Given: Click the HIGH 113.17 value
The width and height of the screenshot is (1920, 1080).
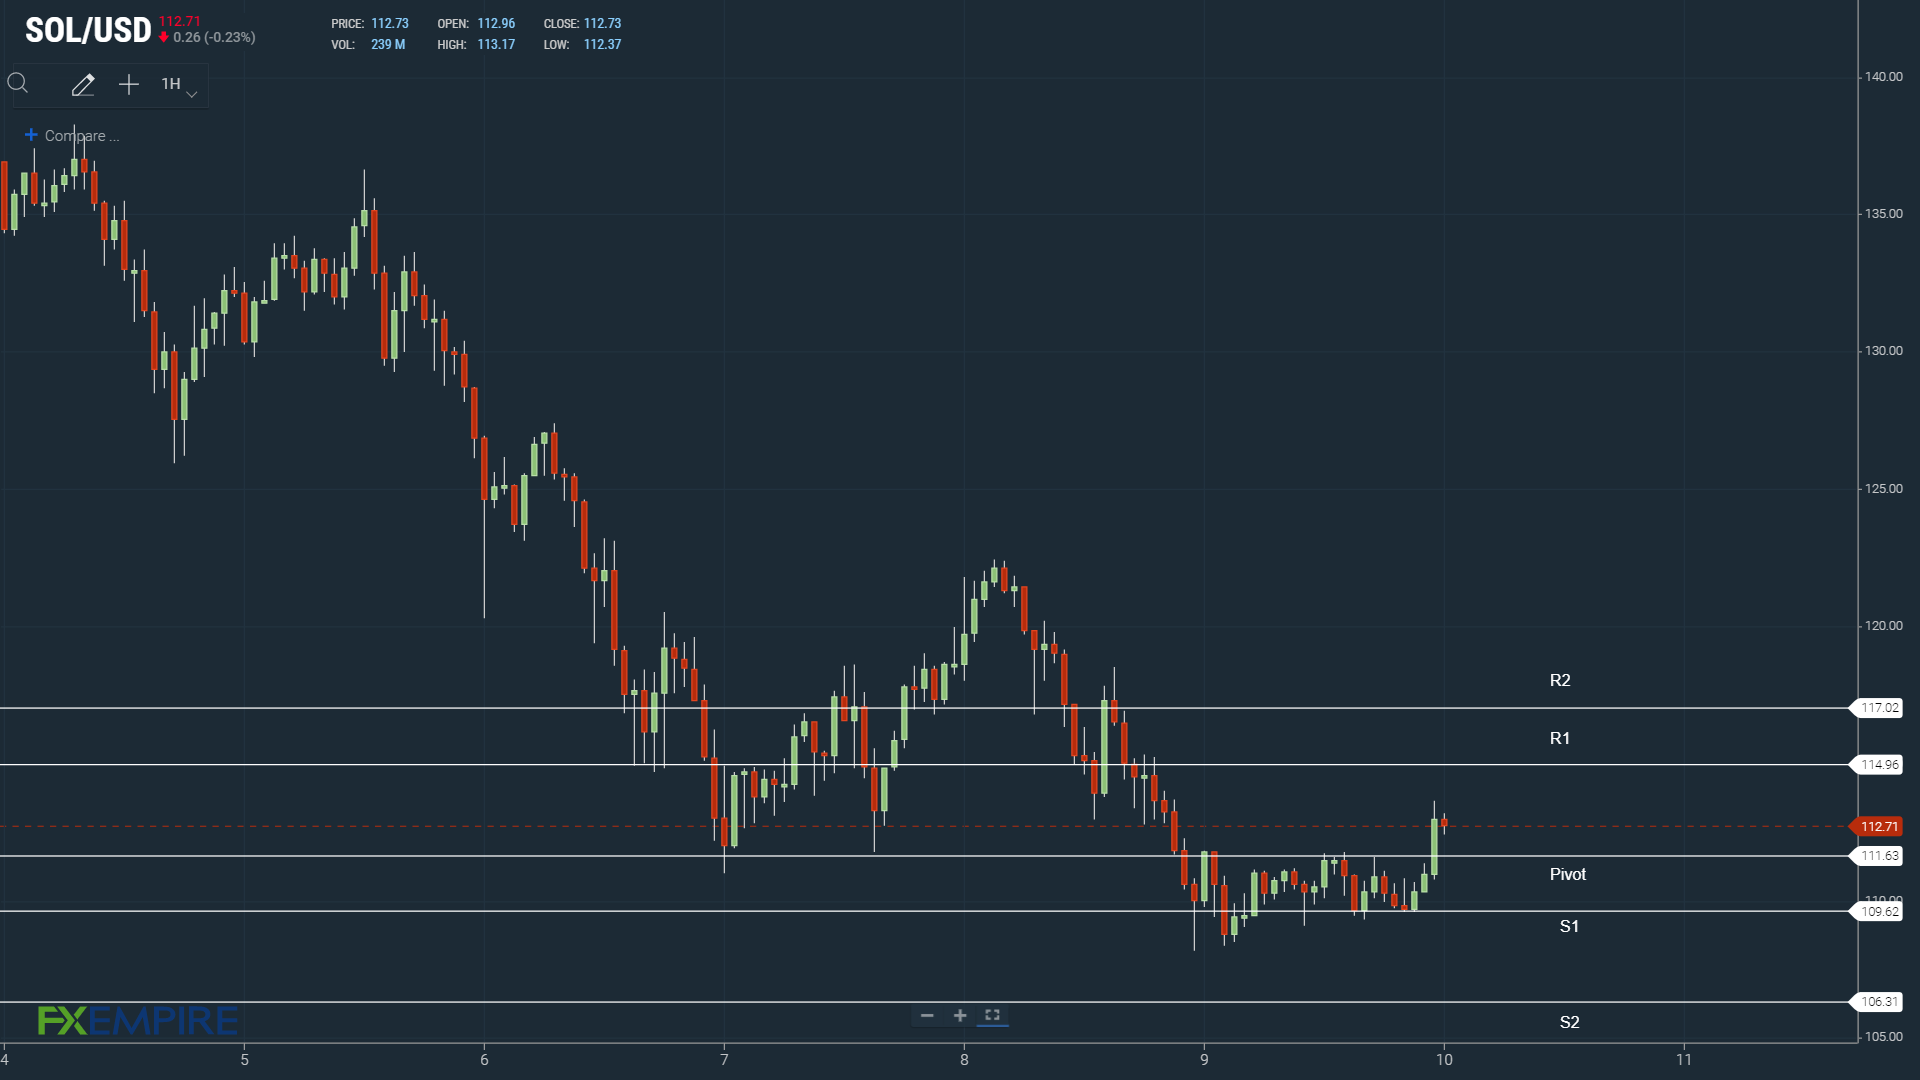Looking at the screenshot, I should (496, 45).
